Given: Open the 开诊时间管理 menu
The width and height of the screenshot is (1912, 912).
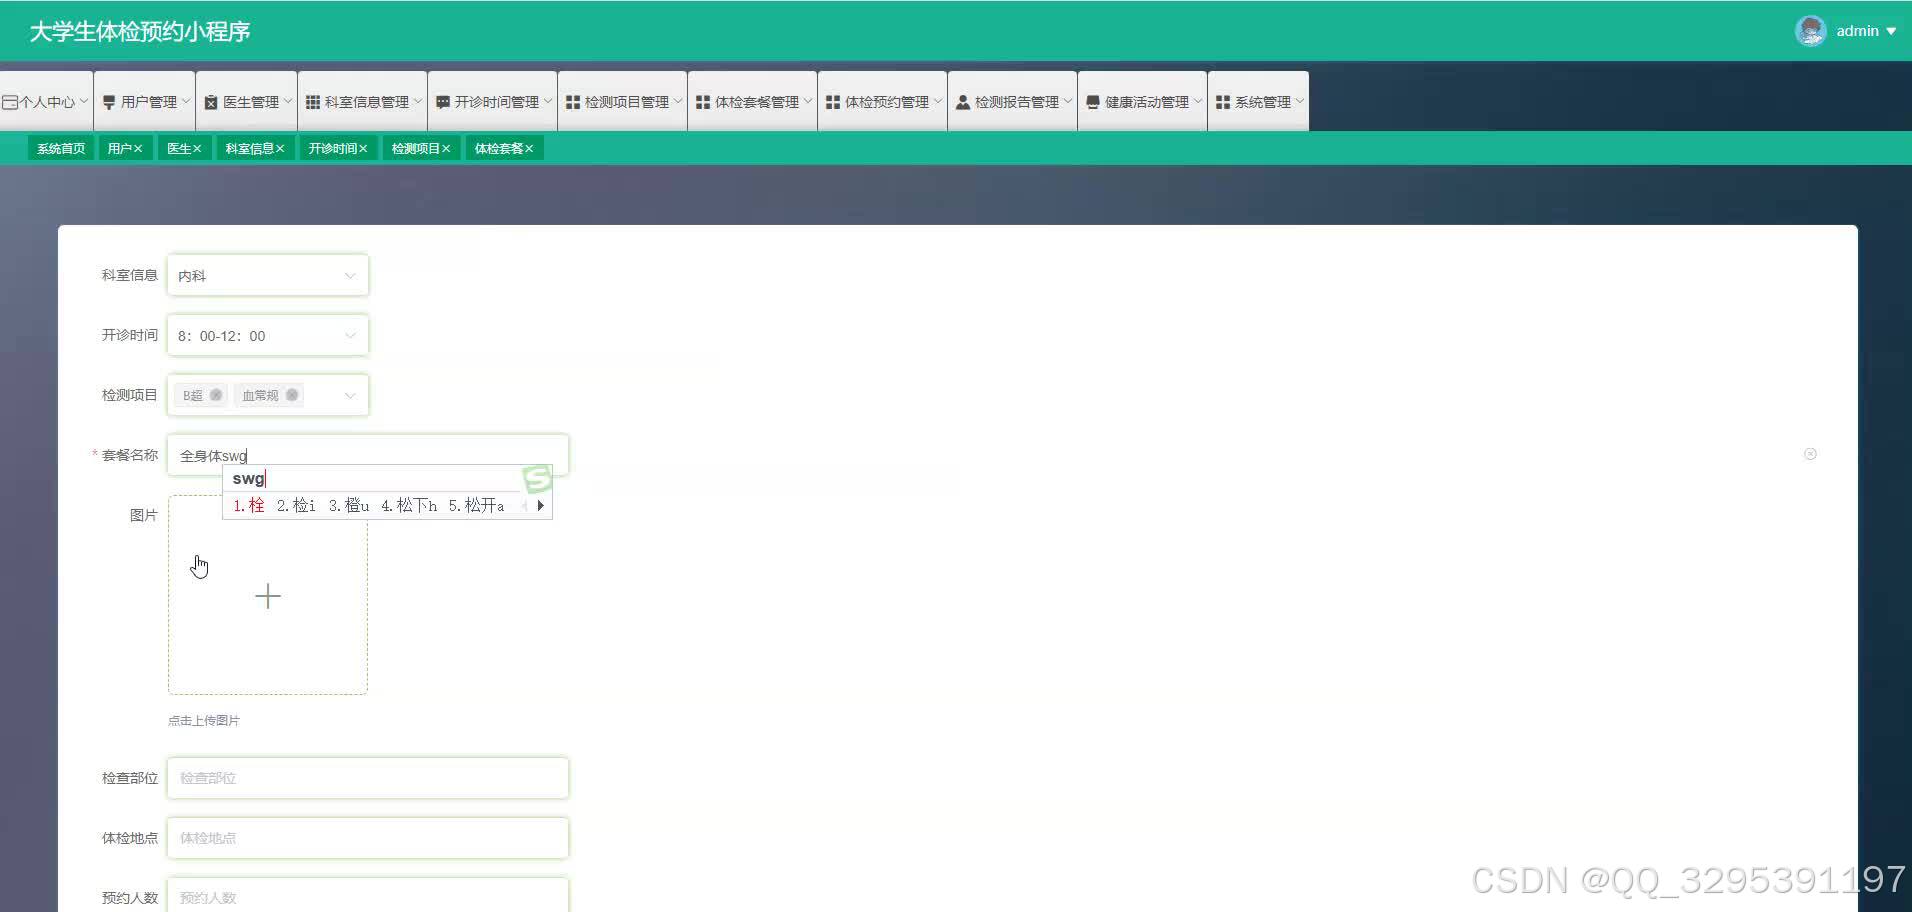Looking at the screenshot, I should tap(493, 101).
